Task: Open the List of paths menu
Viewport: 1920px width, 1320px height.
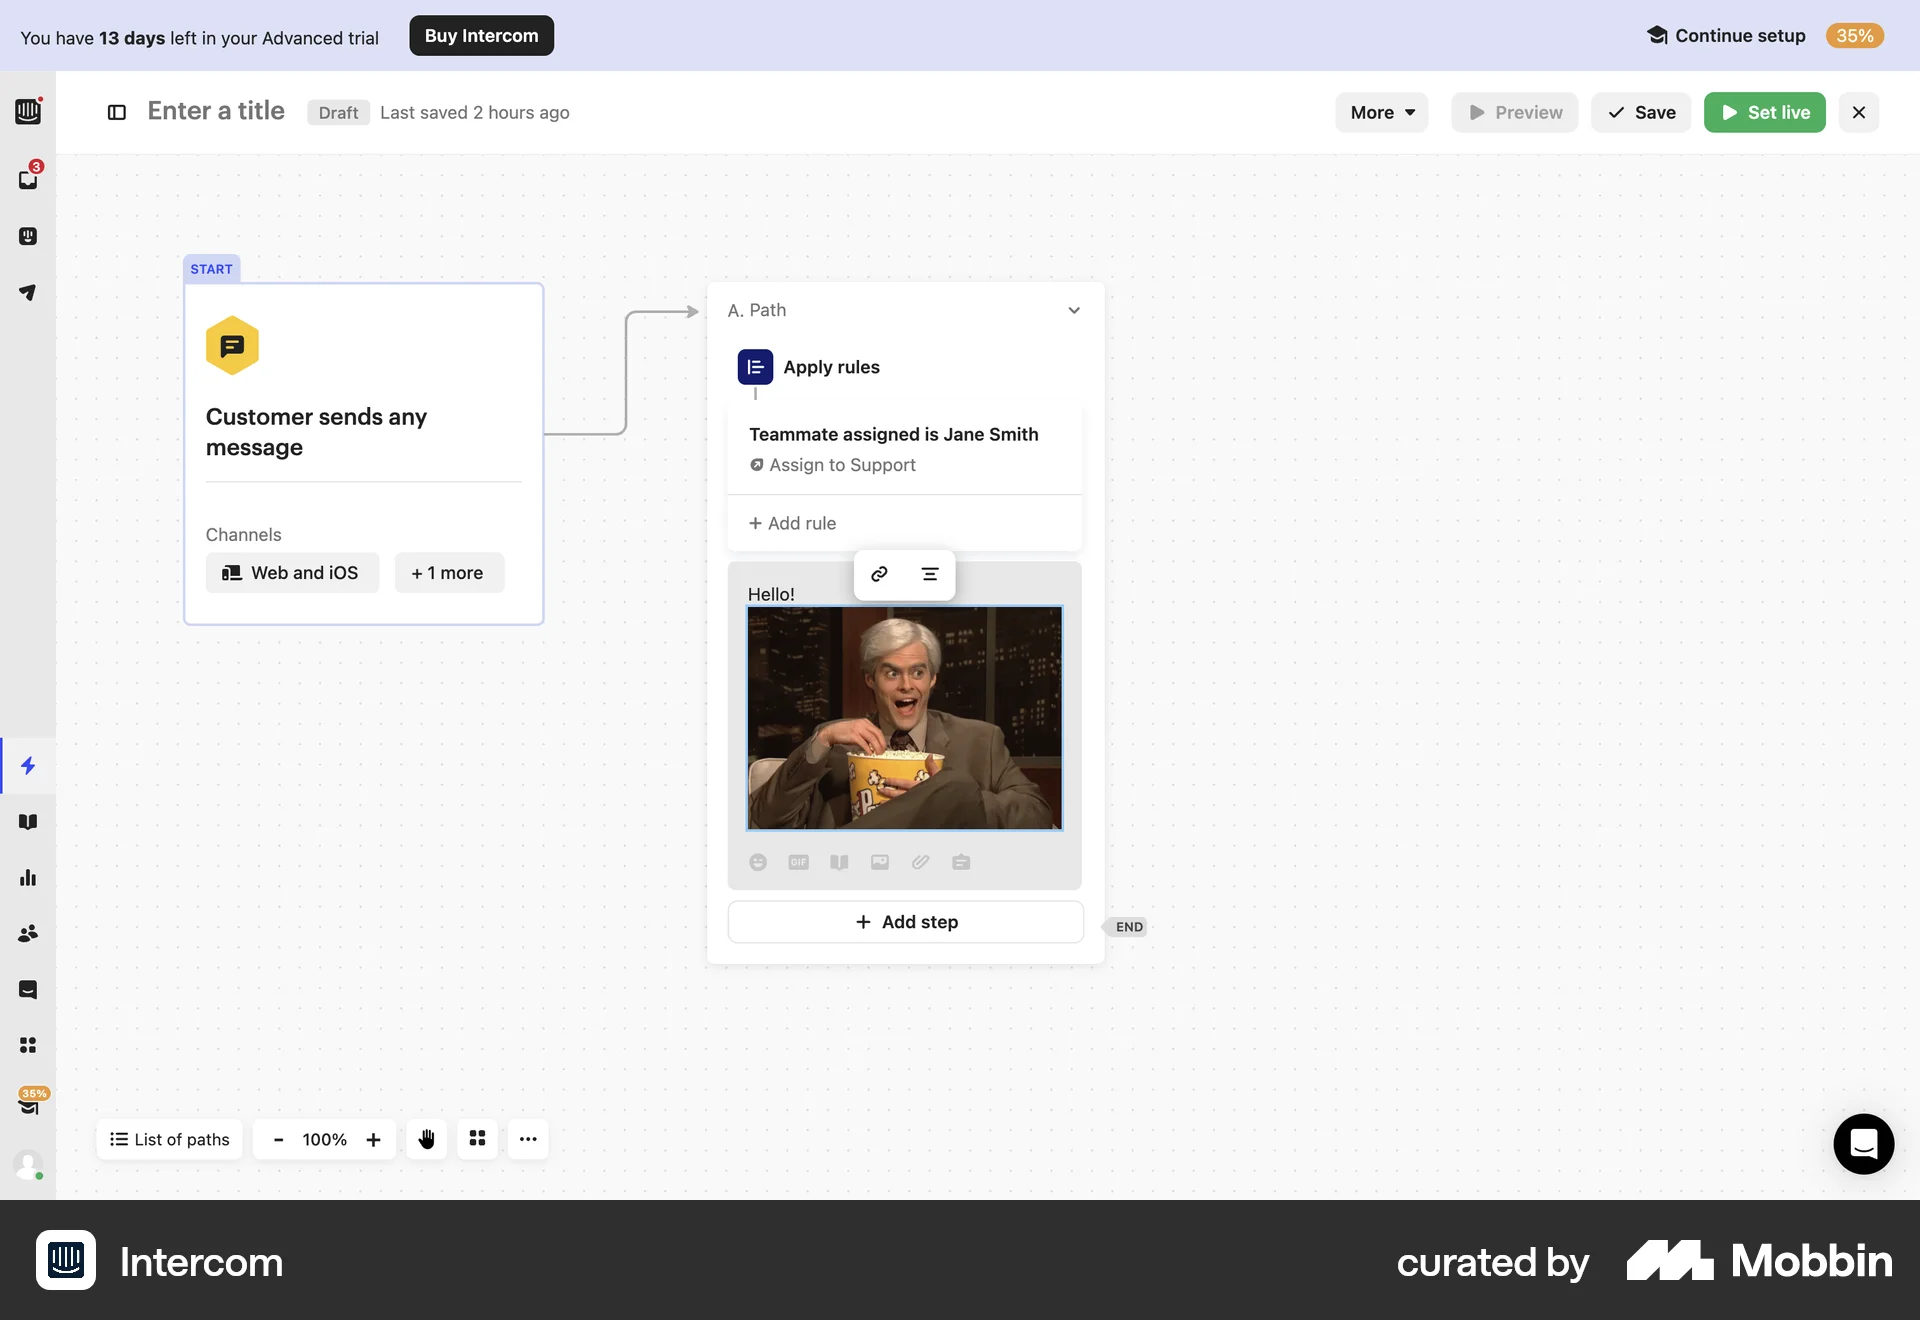Action: pos(168,1139)
